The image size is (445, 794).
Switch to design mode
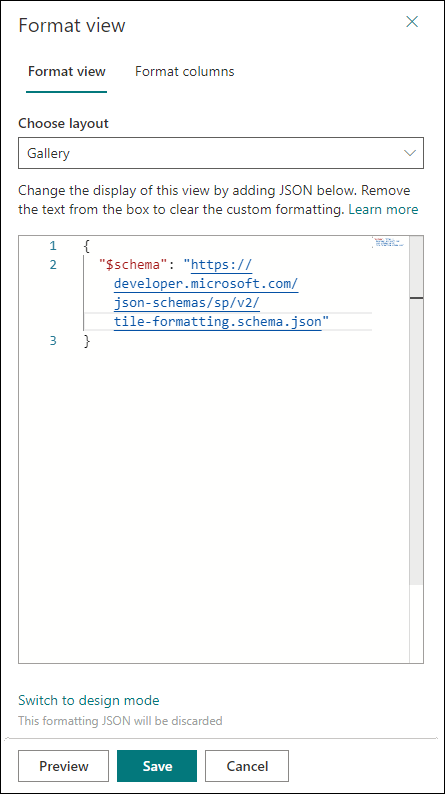click(89, 700)
